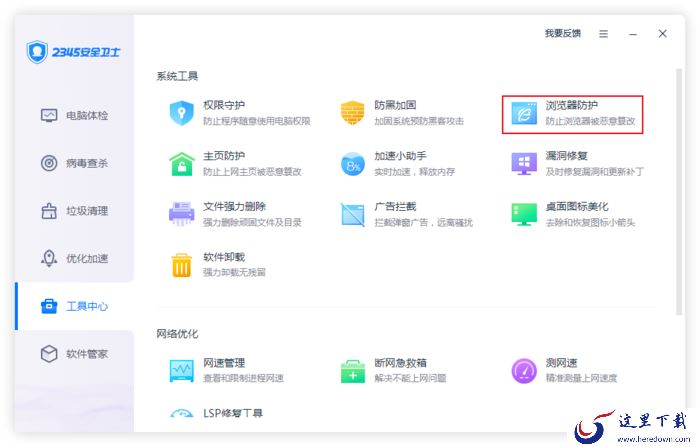The image size is (700, 447).
Task: Click the 精准测量上网速度 description
Action: coord(581,378)
